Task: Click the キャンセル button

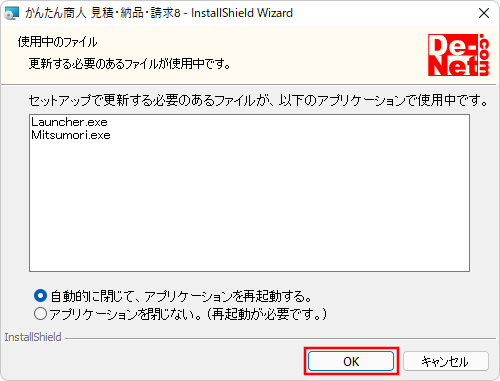Action: [446, 361]
